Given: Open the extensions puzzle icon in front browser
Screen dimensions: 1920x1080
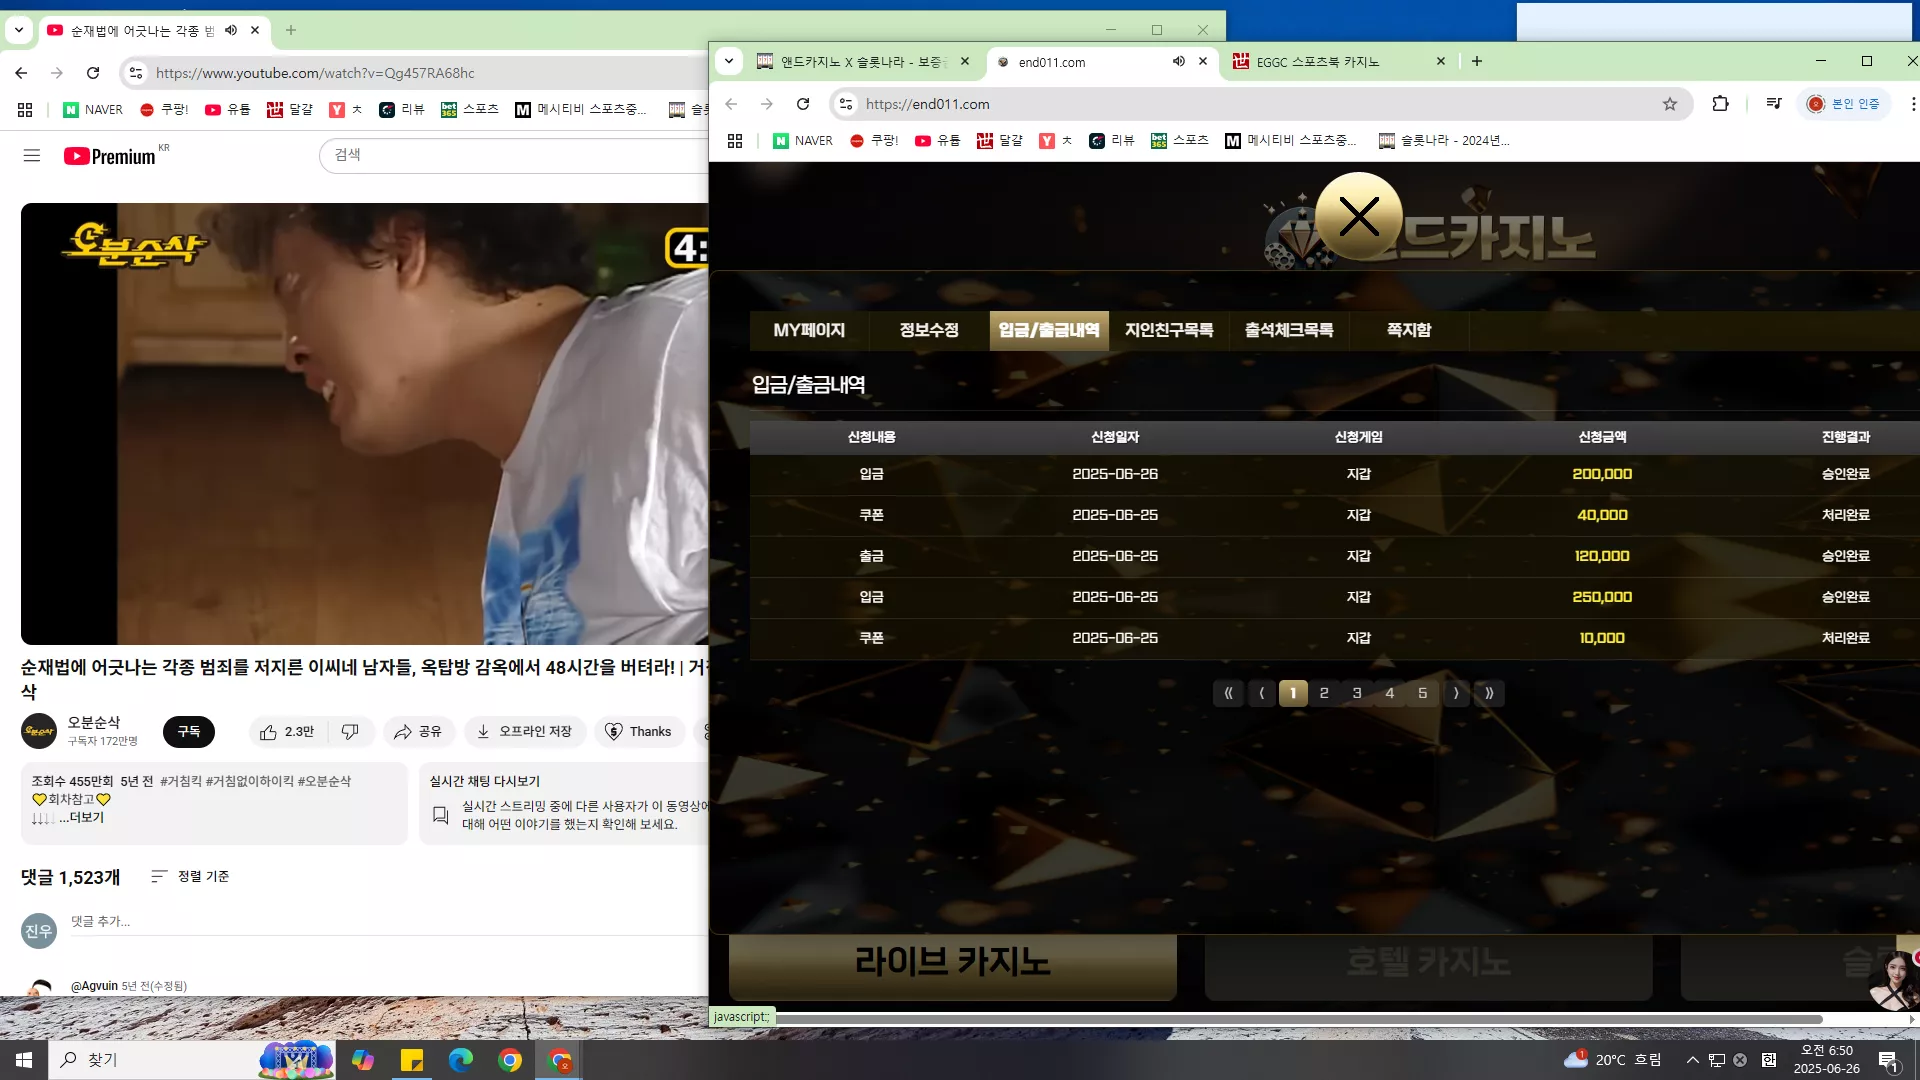Looking at the screenshot, I should [1721, 104].
